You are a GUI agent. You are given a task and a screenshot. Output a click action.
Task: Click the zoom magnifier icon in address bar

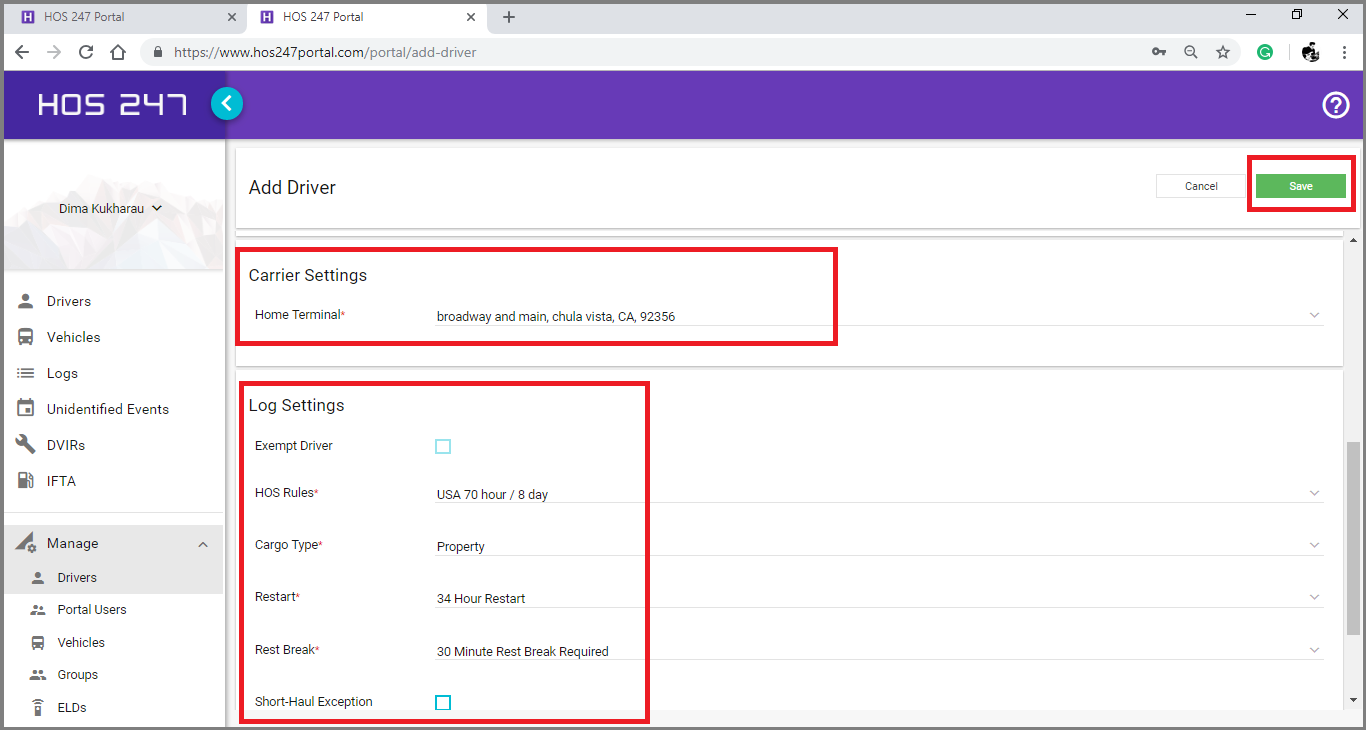(x=1191, y=52)
